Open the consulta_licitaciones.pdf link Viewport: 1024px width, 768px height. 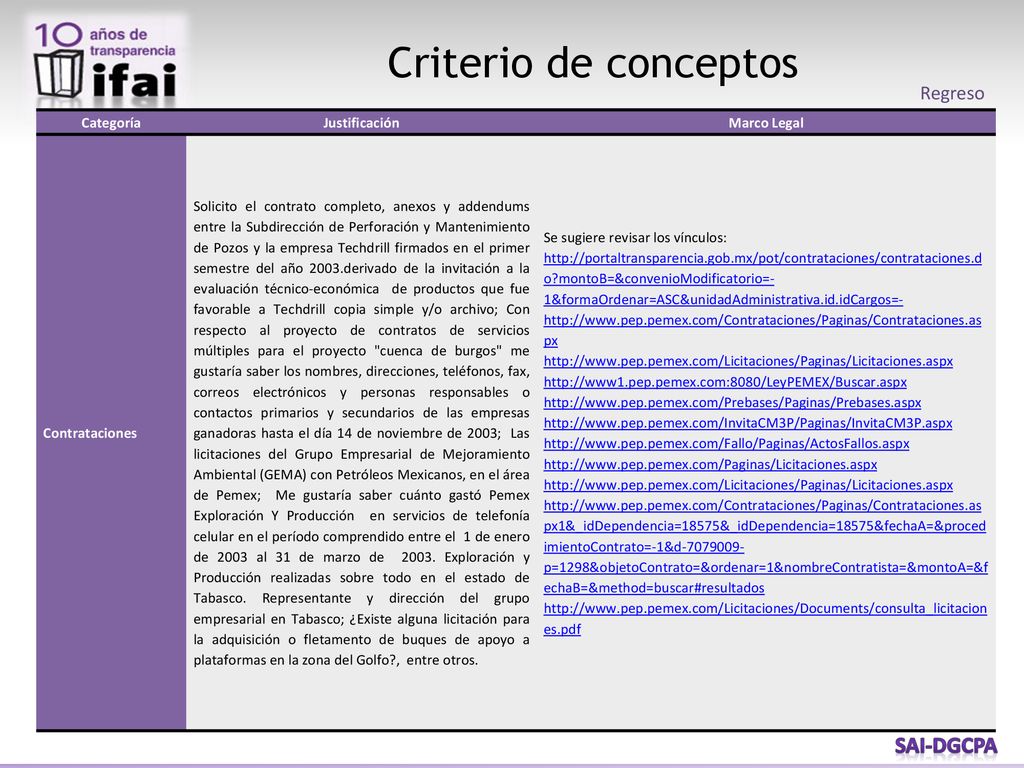765,618
